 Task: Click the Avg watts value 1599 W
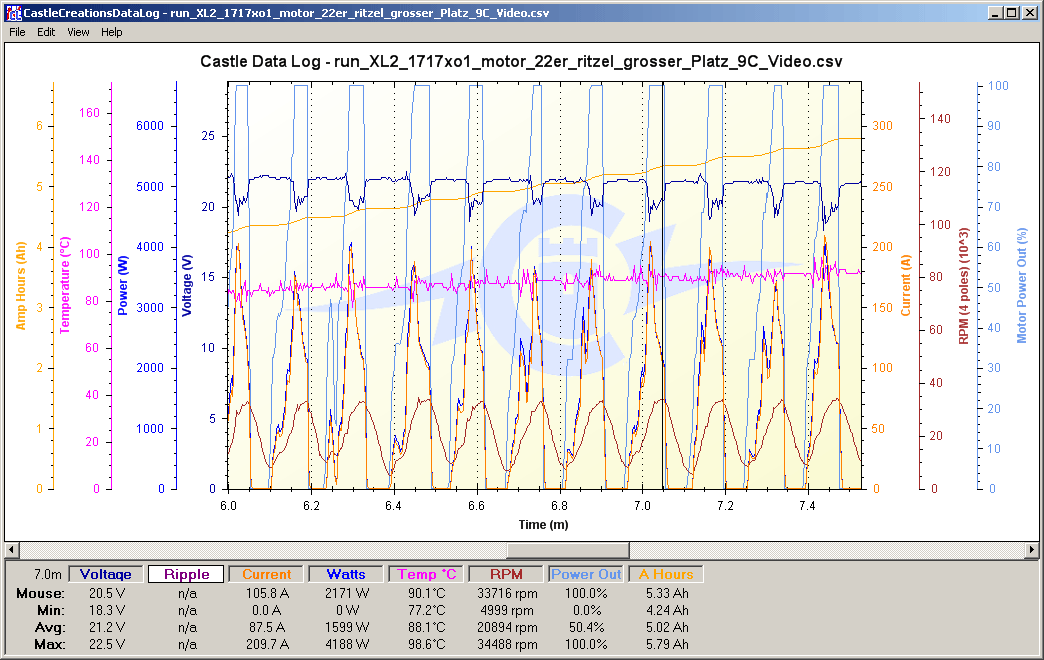pyautogui.click(x=347, y=627)
